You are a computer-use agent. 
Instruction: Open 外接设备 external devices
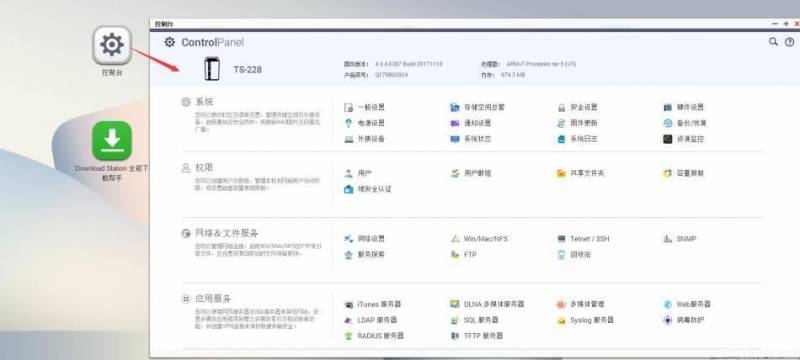pyautogui.click(x=364, y=139)
